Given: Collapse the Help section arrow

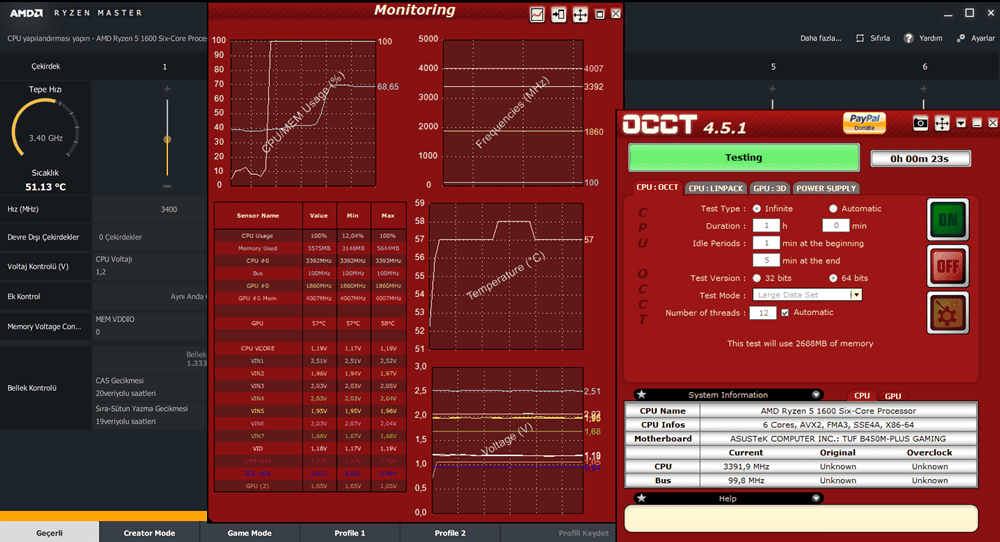Looking at the screenshot, I should pos(816,497).
